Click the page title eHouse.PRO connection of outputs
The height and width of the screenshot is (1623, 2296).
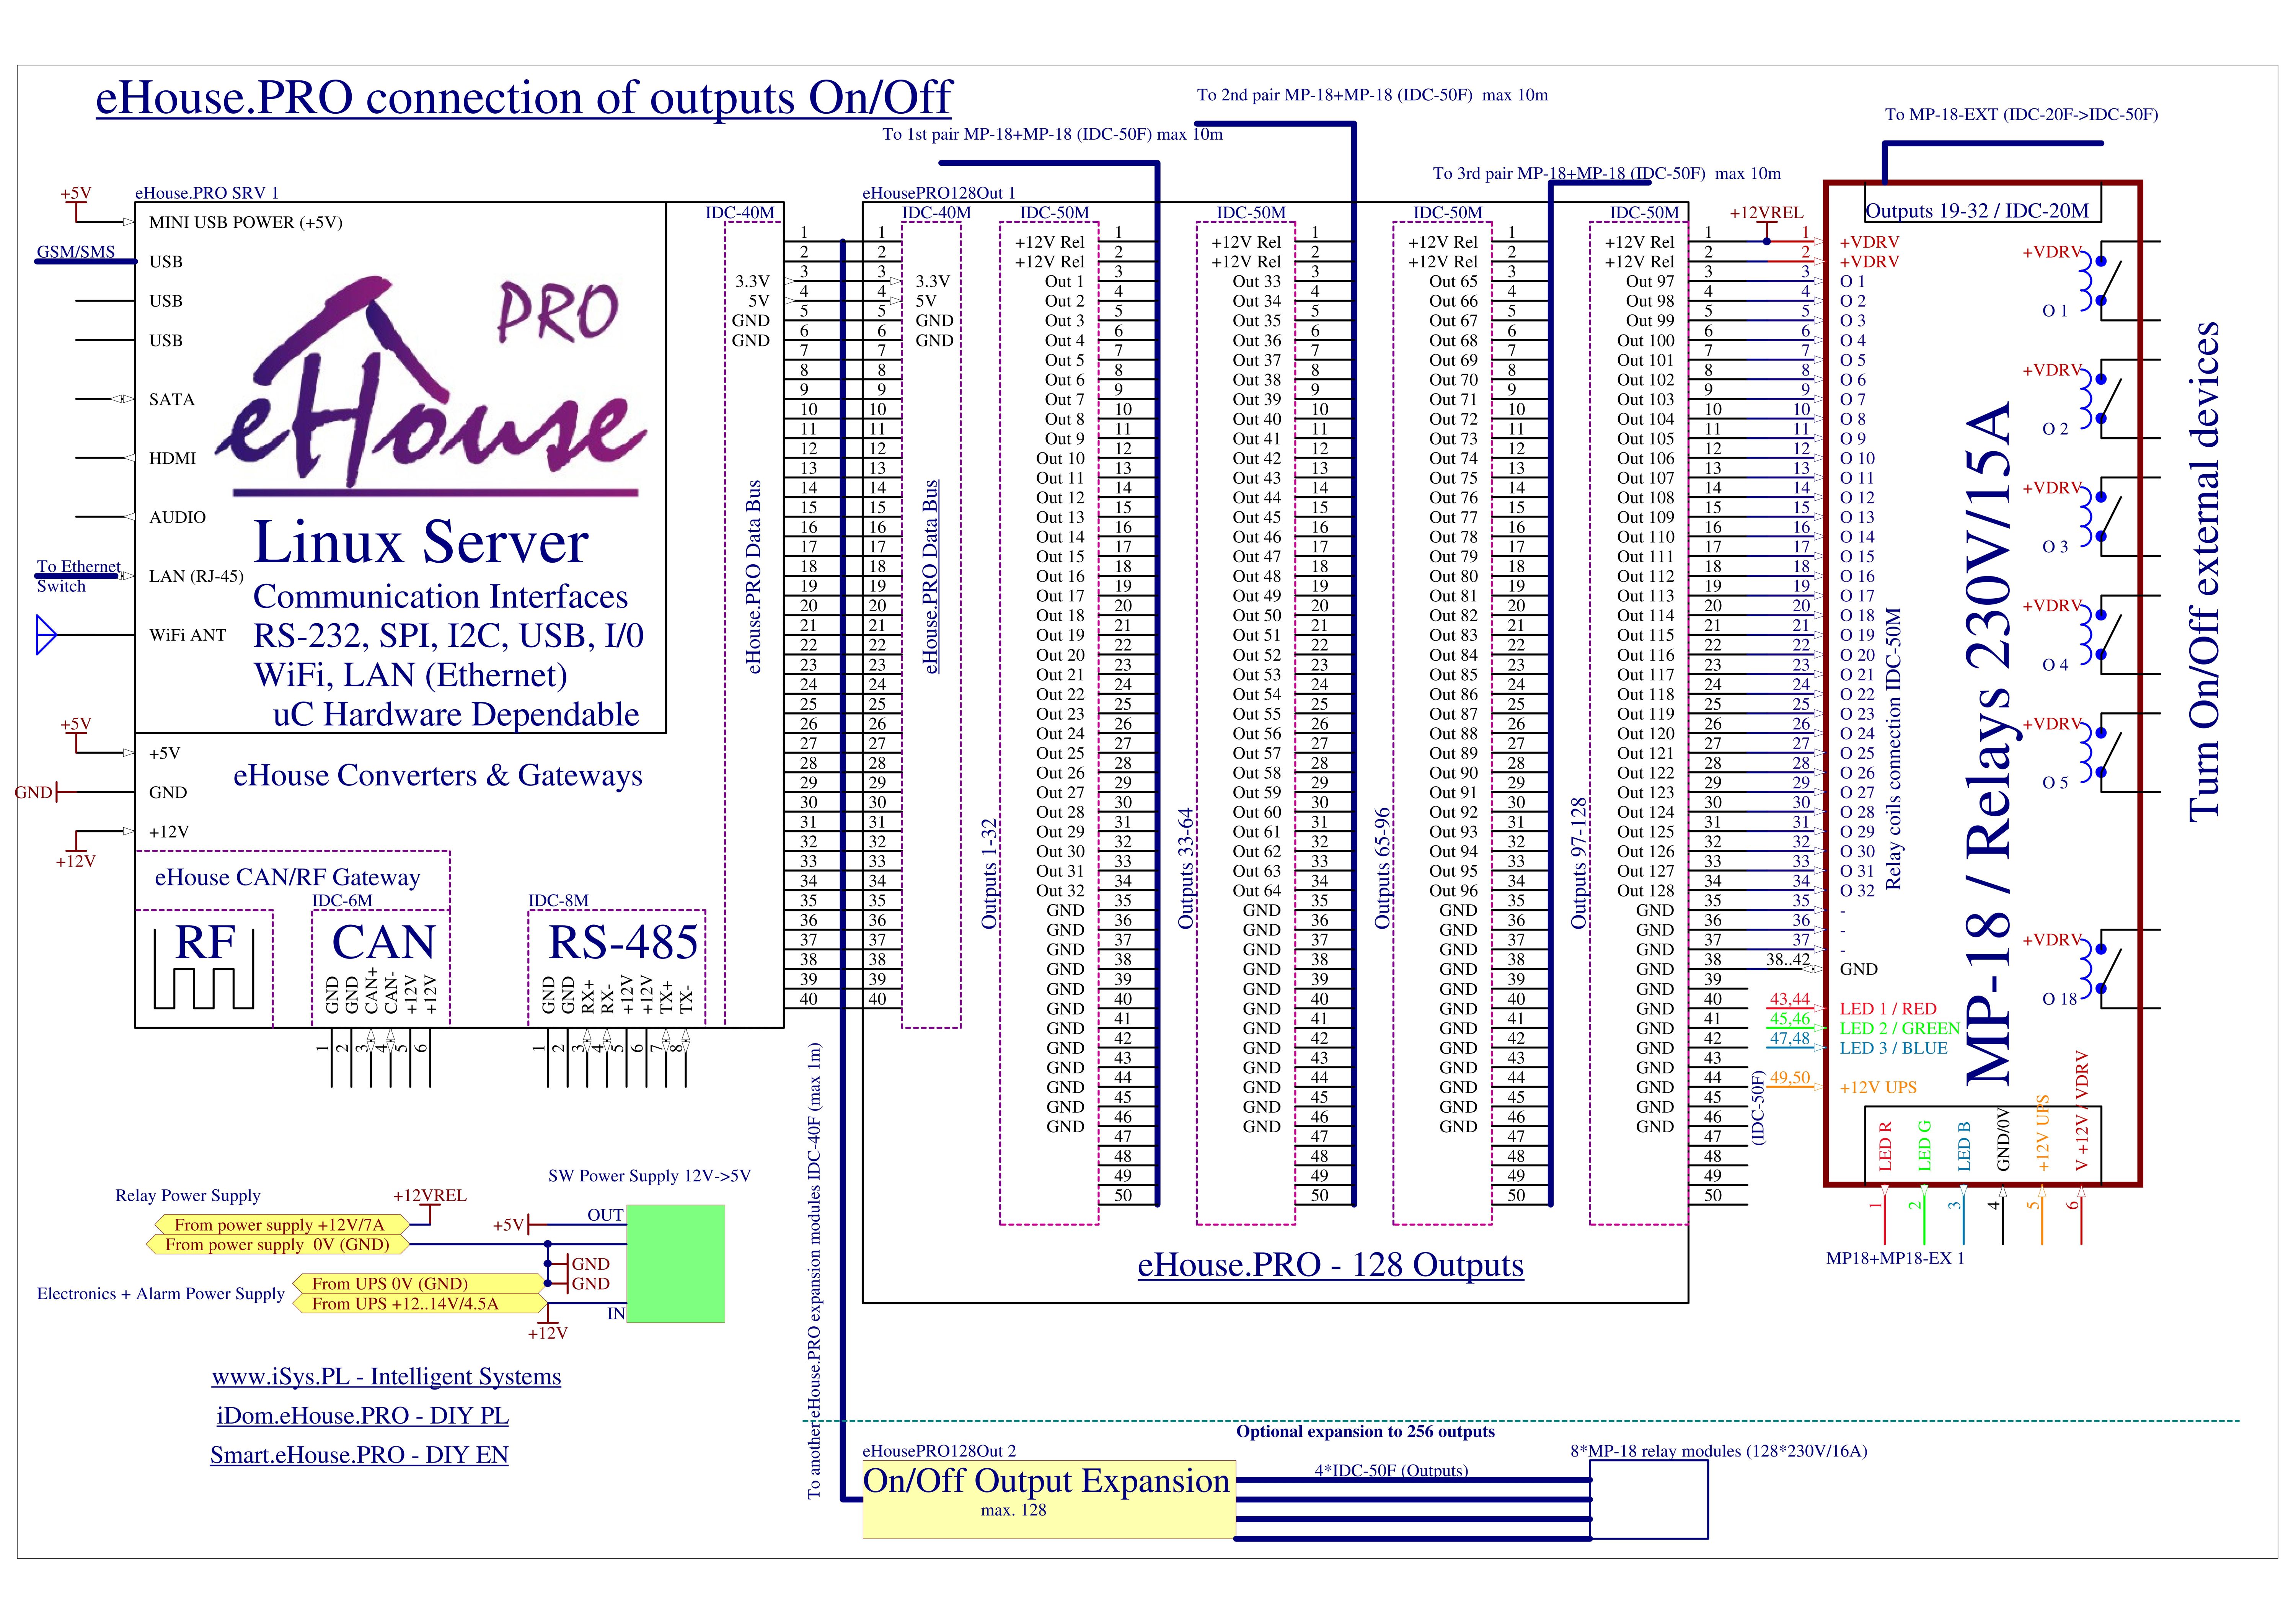tap(523, 98)
